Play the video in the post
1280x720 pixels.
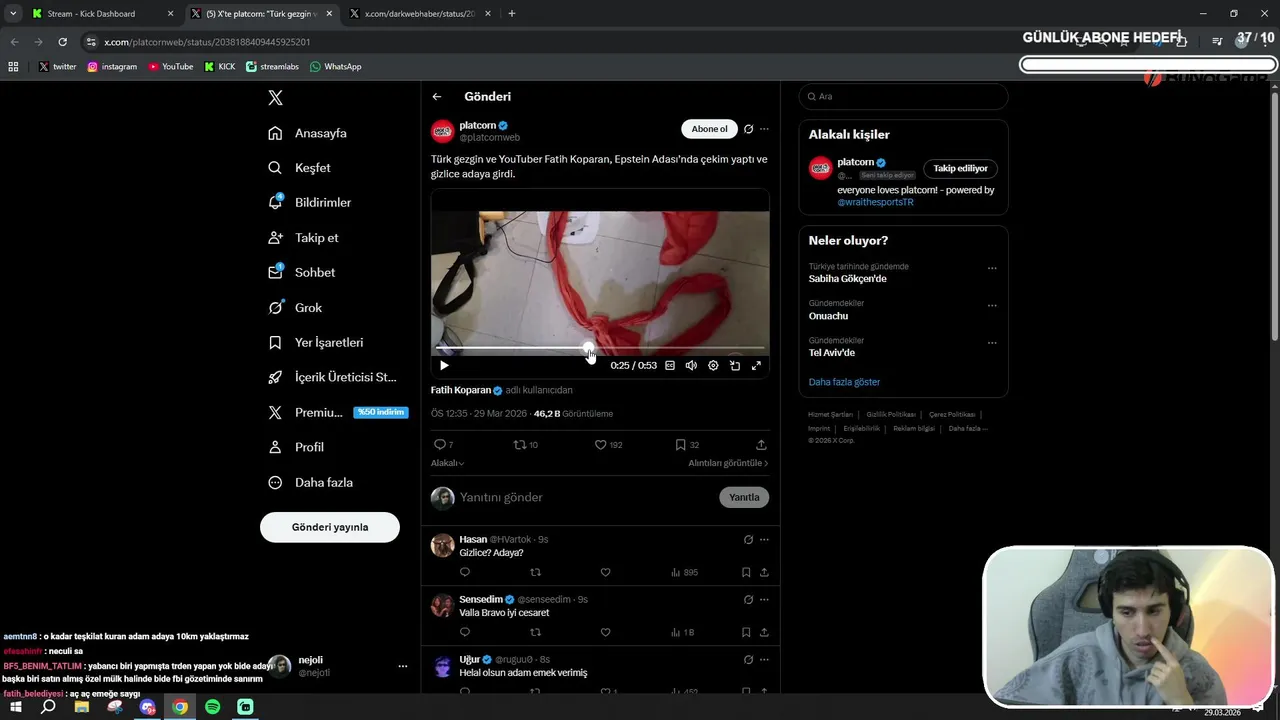(x=444, y=366)
